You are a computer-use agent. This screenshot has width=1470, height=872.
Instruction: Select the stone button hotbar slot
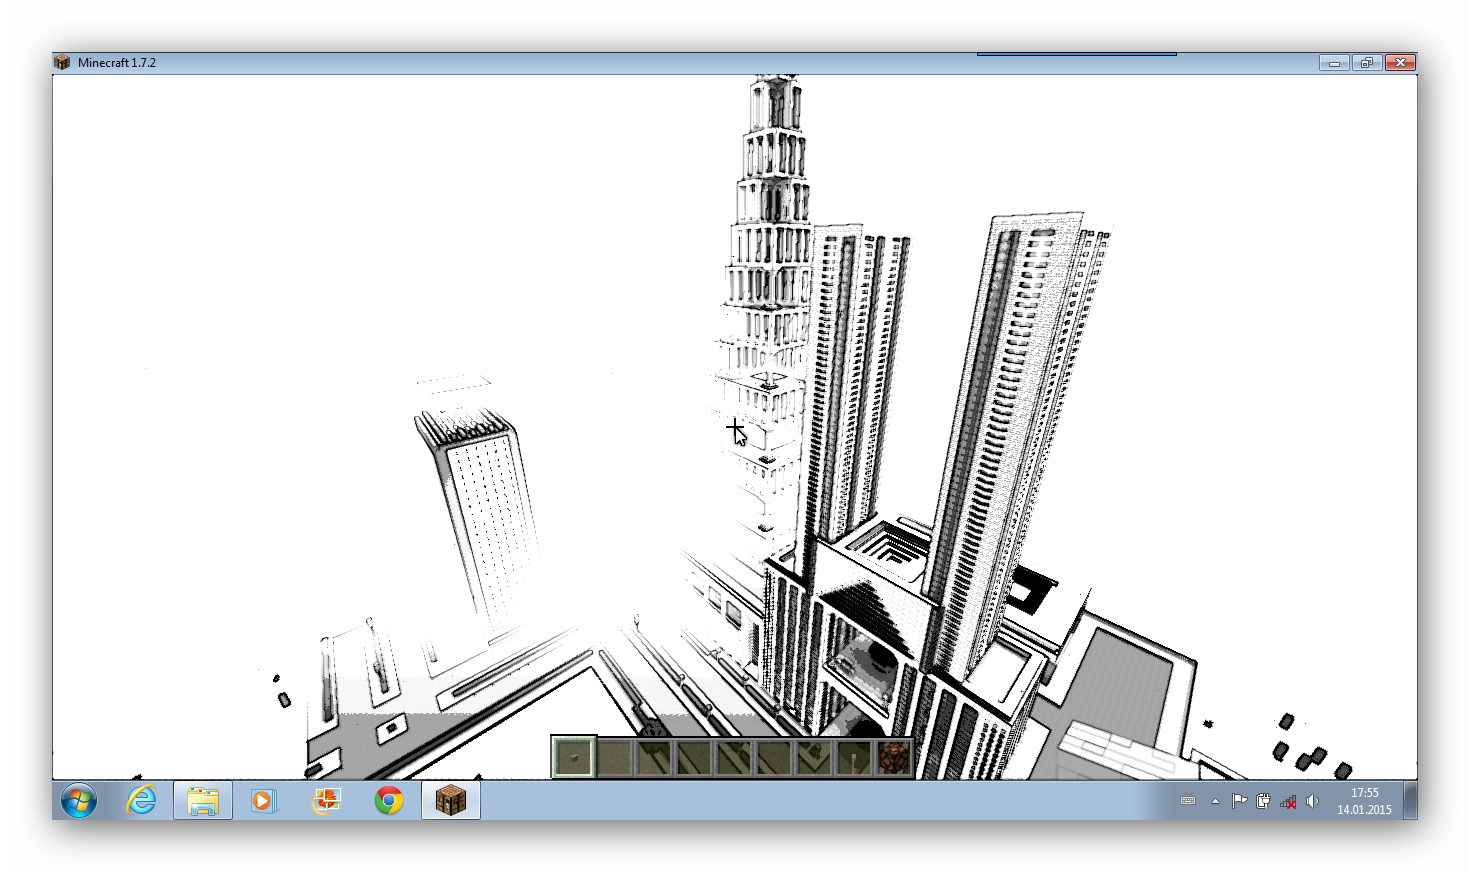(574, 757)
